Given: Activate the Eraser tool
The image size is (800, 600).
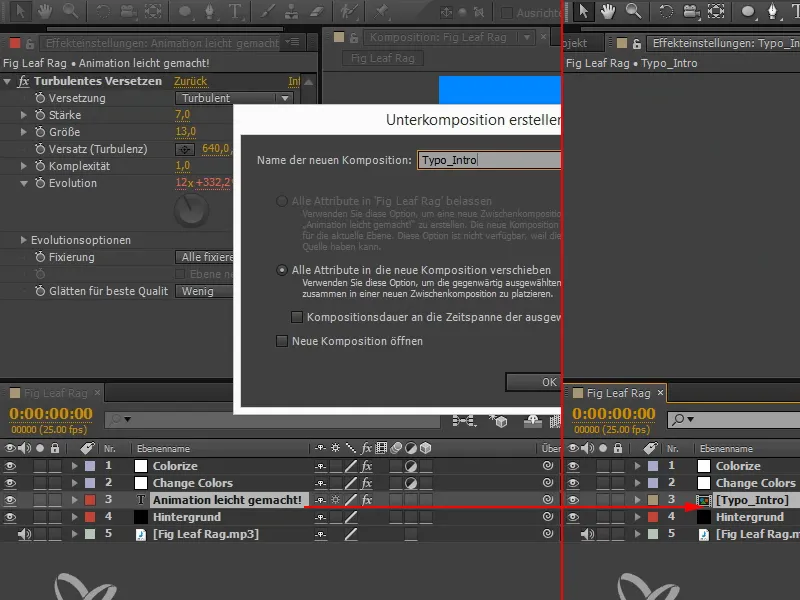Looking at the screenshot, I should tap(316, 11).
